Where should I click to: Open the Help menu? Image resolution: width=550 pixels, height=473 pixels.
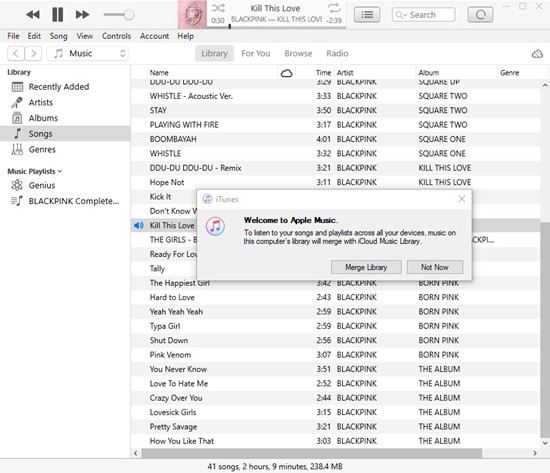(186, 36)
